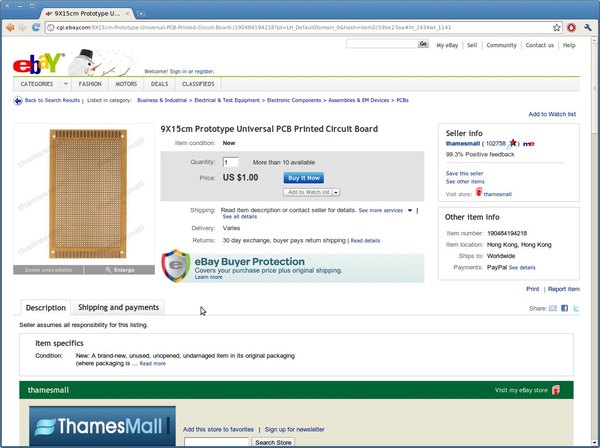The image size is (600, 448).
Task: Click top-right Add to Watch list link
Action: click(x=552, y=114)
